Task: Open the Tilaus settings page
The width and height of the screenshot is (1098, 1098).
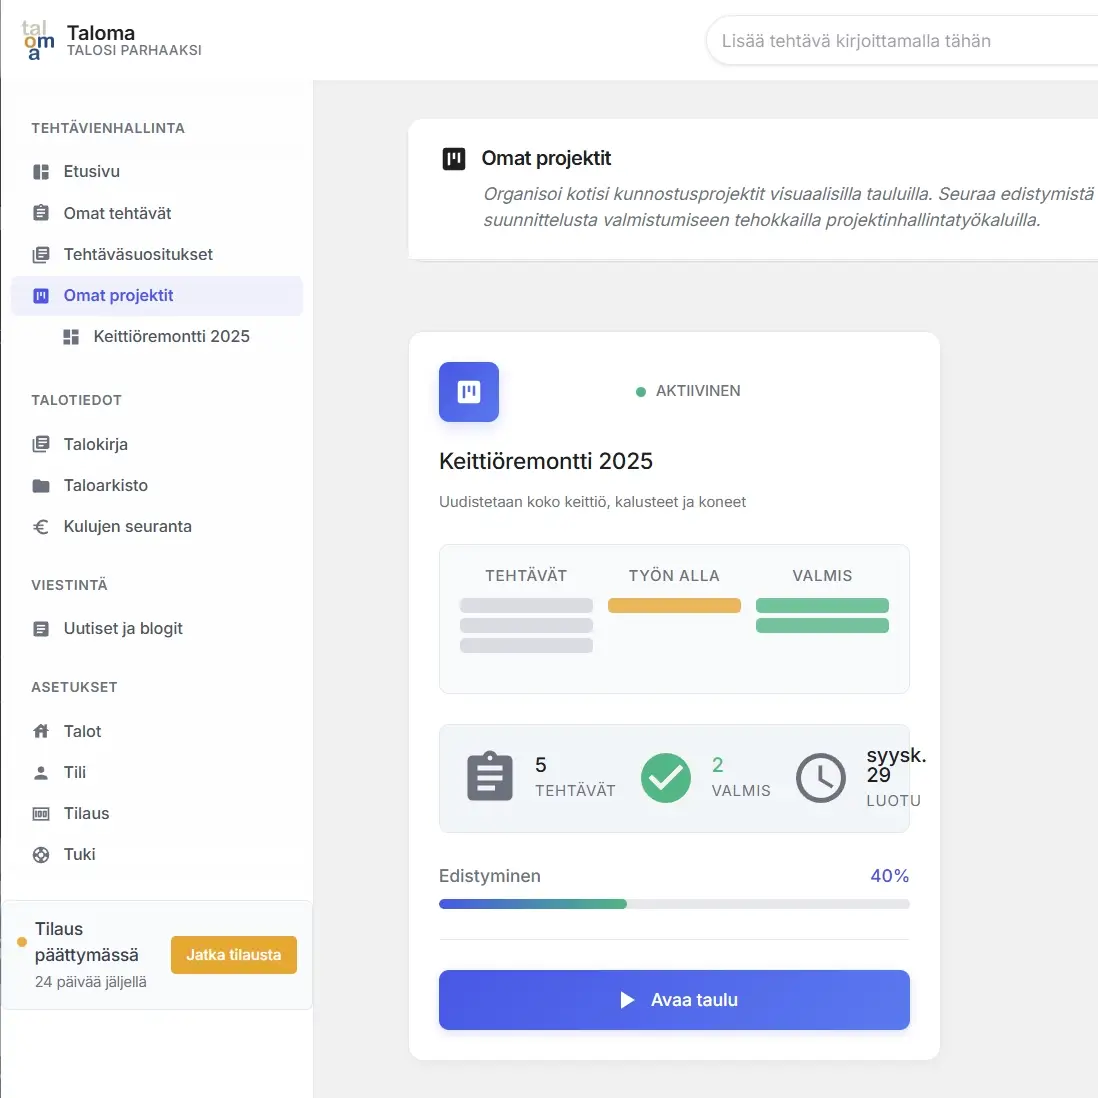Action: pyautogui.click(x=86, y=814)
